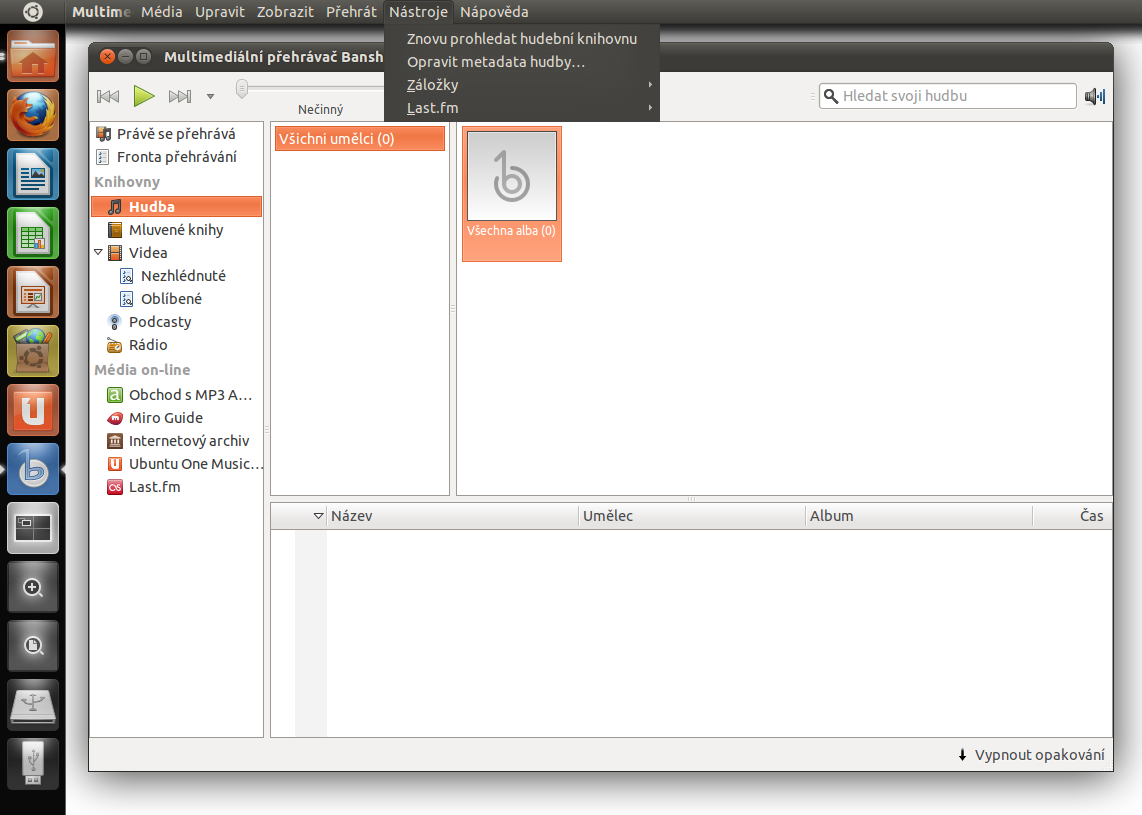Open the 'Nezhlédnuté' video playlist
This screenshot has width=1142, height=815.
pos(183,276)
